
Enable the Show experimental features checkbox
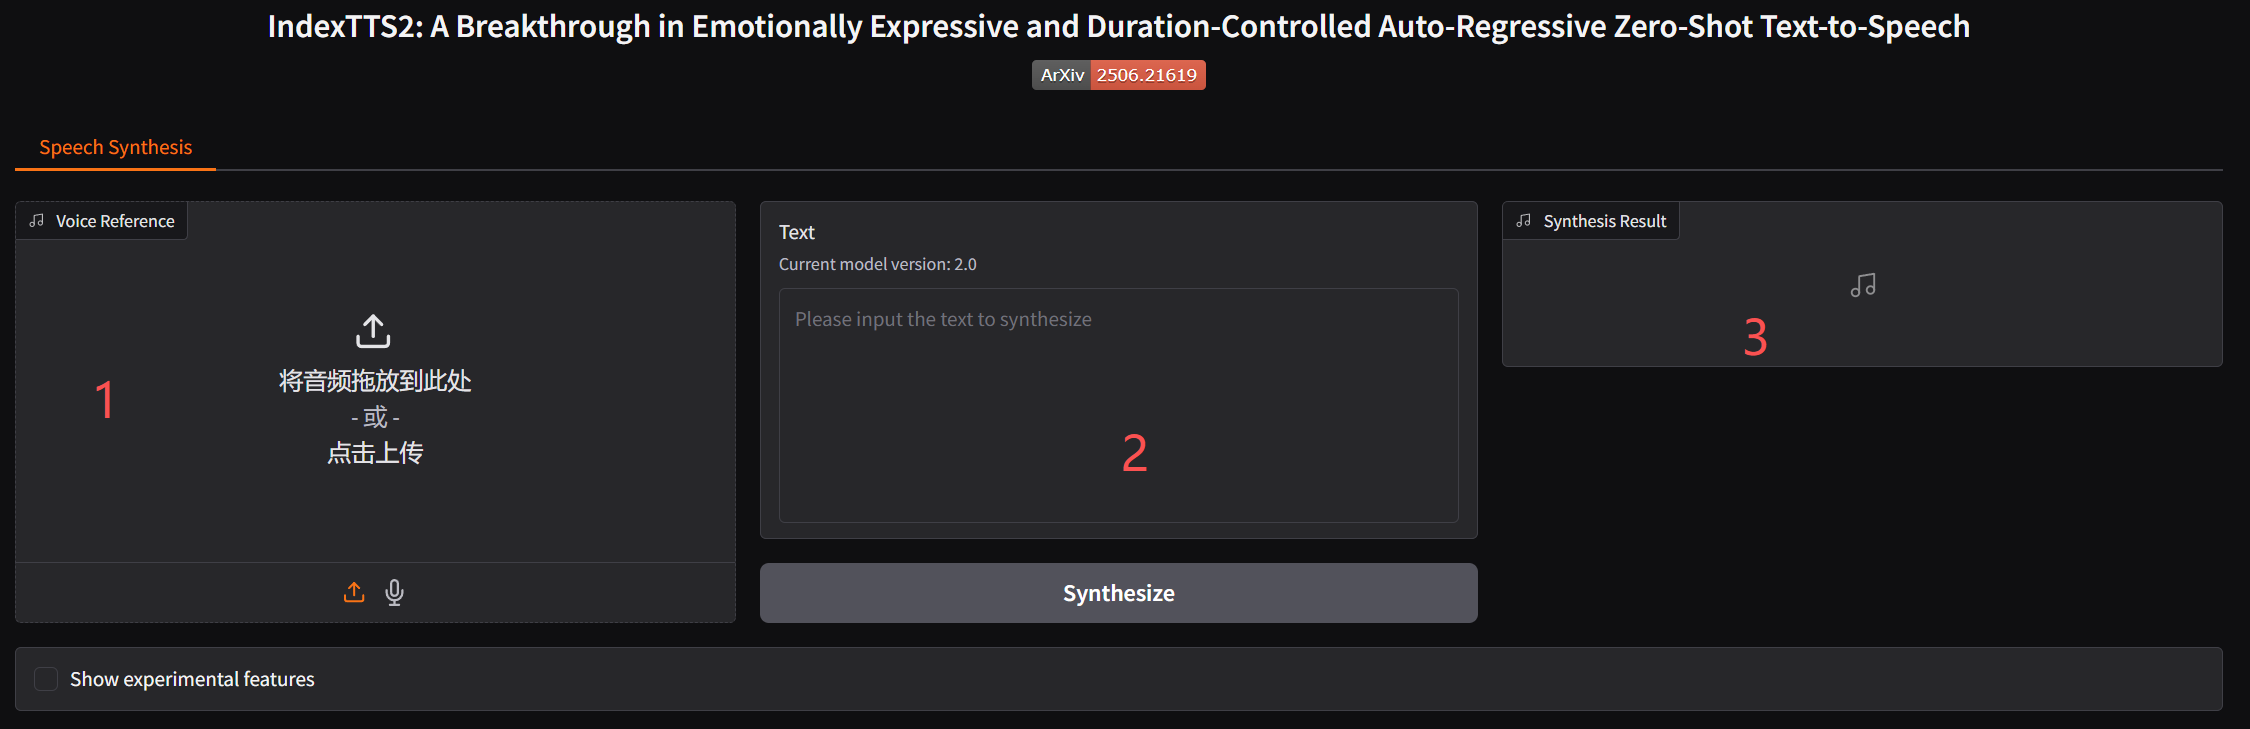coord(46,679)
